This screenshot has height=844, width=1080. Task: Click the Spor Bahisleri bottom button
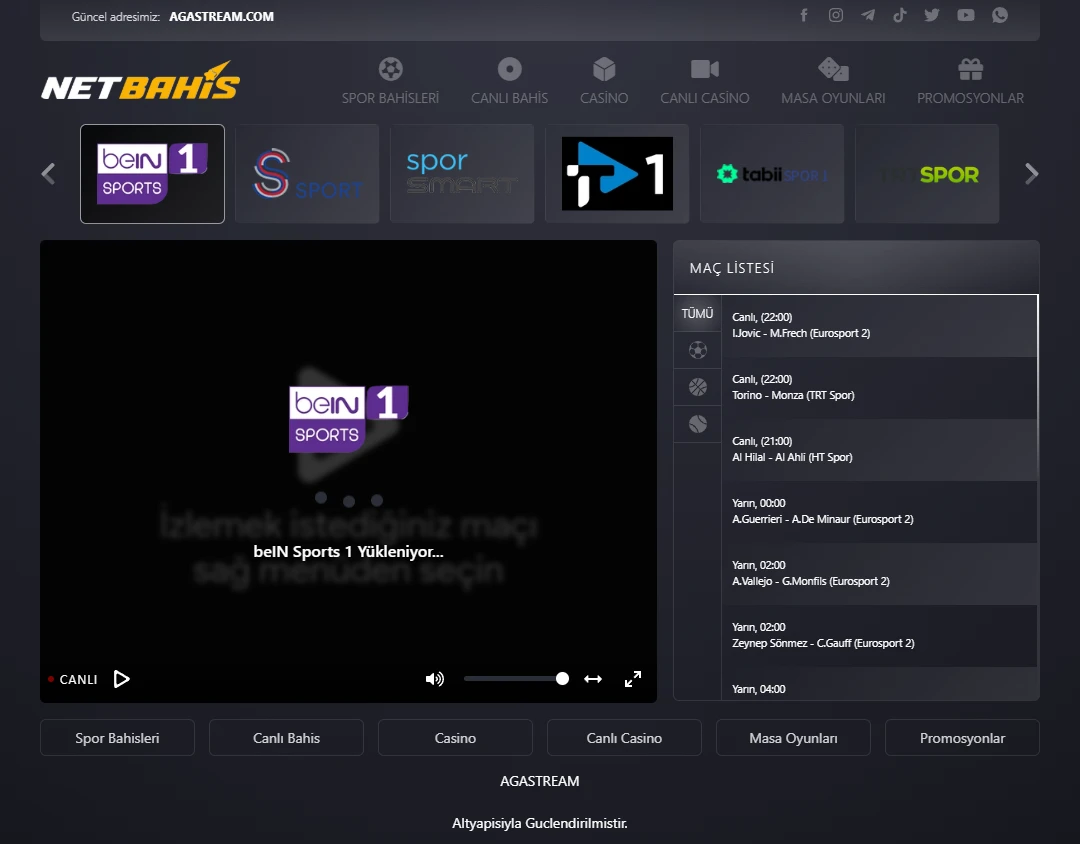(x=117, y=738)
